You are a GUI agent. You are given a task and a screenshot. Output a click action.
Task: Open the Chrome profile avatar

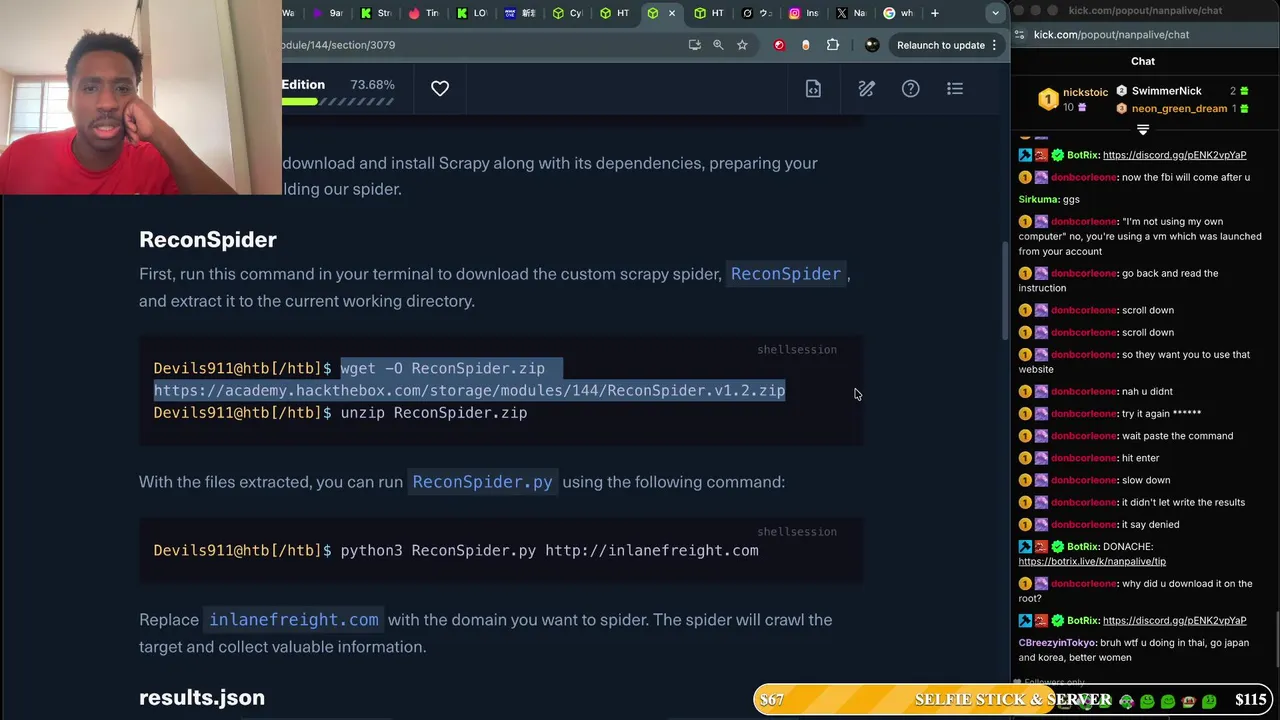tap(872, 45)
